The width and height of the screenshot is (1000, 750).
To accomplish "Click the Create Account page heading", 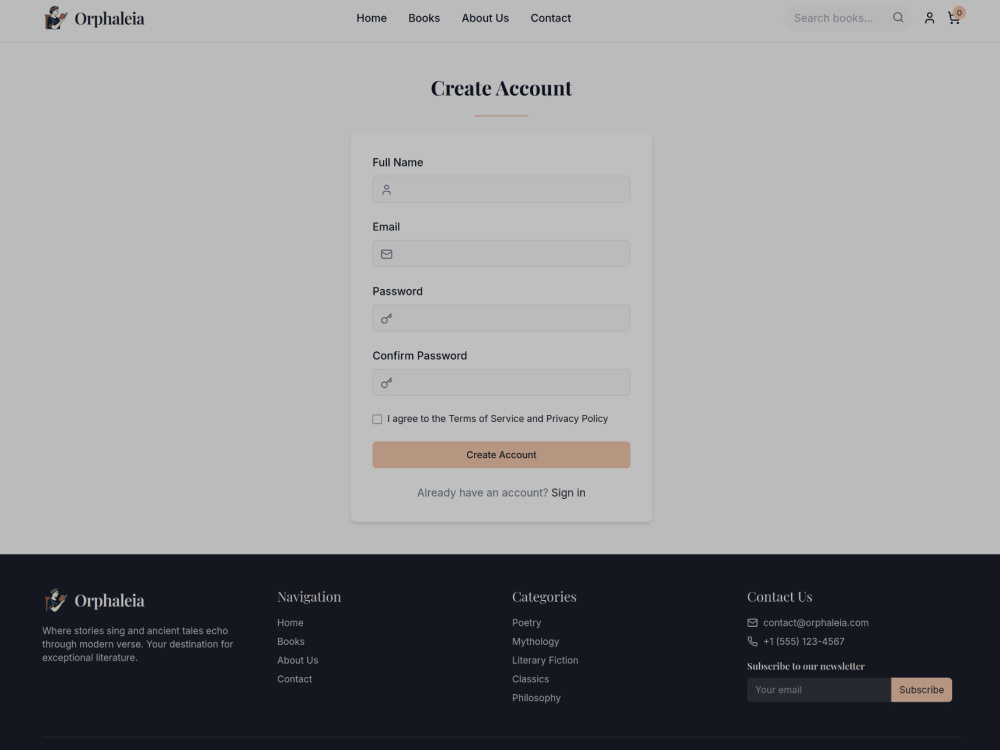I will click(501, 88).
